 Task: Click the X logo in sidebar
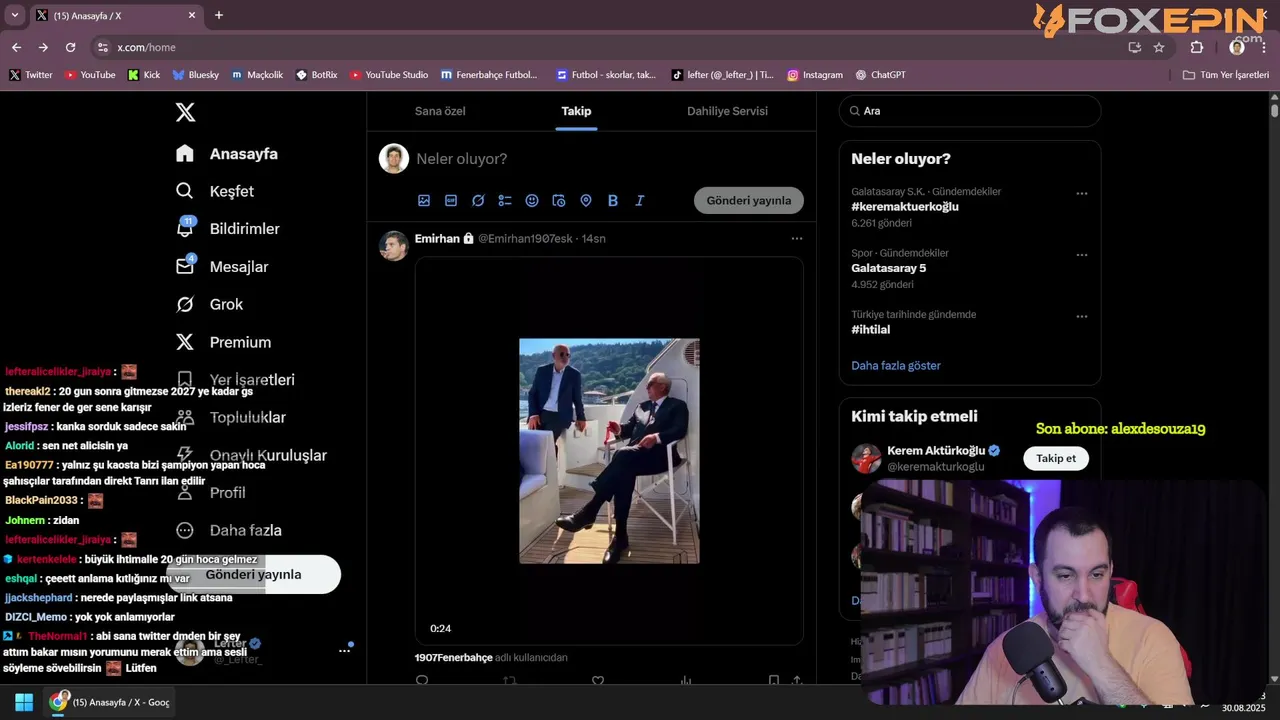coord(185,112)
